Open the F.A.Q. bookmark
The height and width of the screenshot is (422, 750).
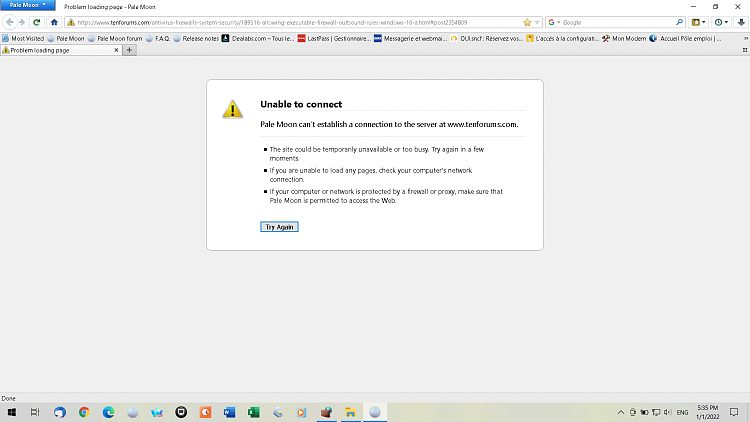click(158, 38)
